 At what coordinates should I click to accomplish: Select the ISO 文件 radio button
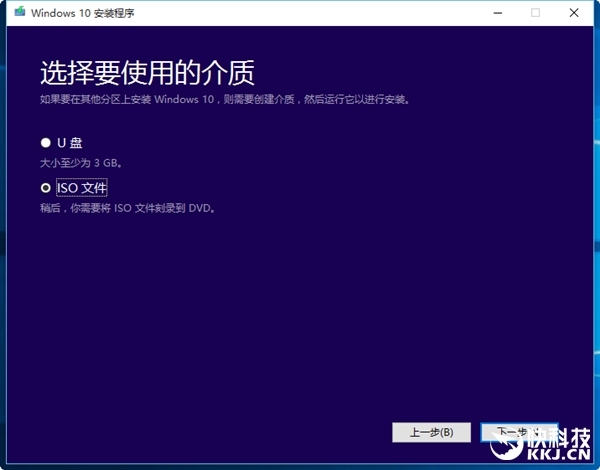pos(45,187)
